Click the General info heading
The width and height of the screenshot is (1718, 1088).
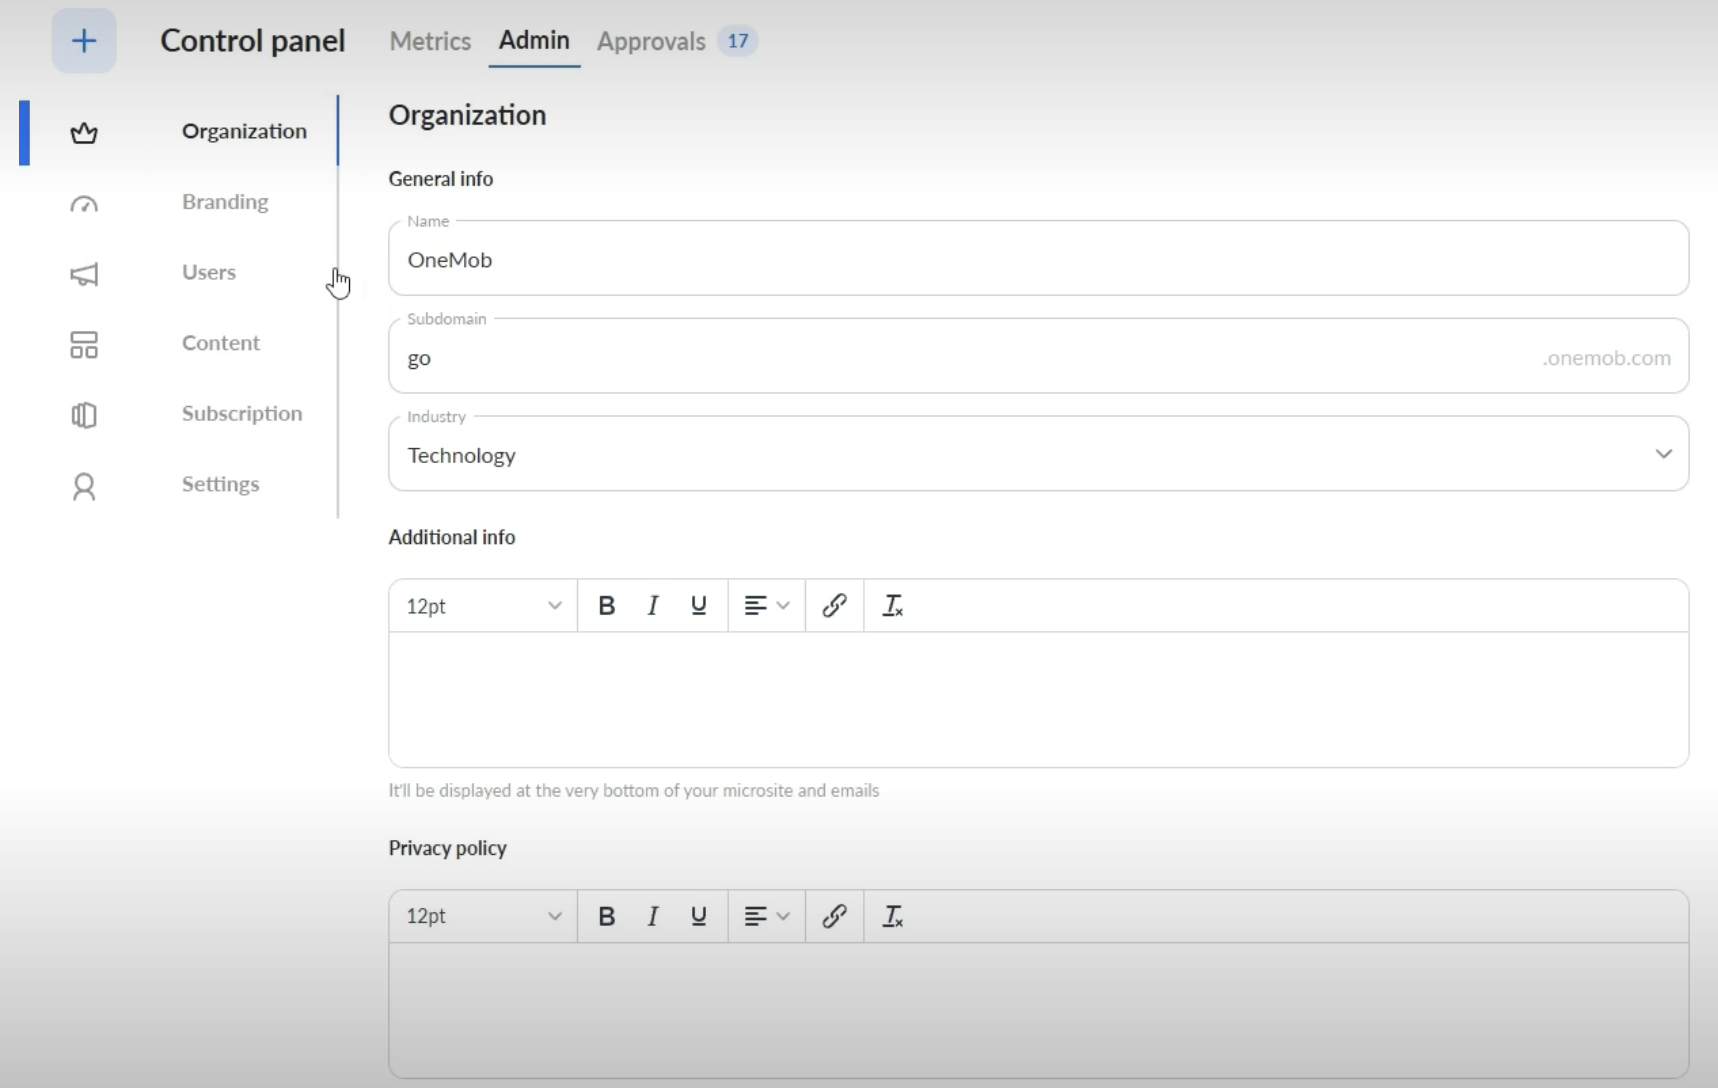coord(441,179)
